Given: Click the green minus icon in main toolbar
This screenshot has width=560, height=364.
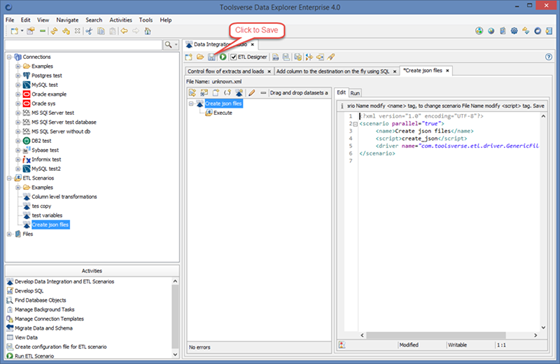Looking at the screenshot, I should 42,31.
